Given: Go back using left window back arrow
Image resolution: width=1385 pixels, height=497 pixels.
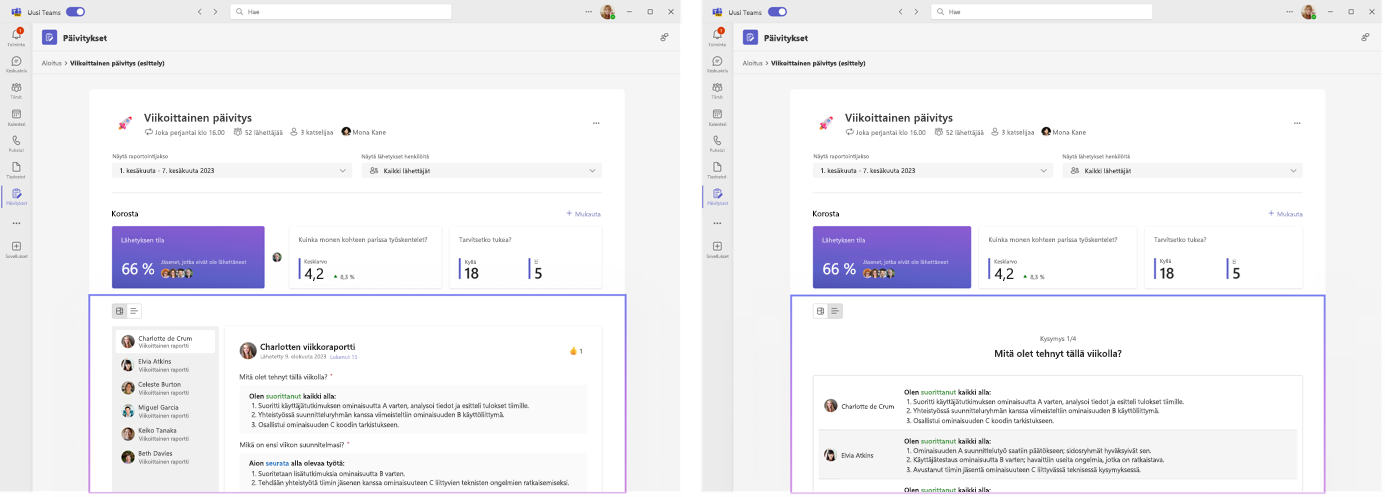Looking at the screenshot, I should click(x=200, y=12).
